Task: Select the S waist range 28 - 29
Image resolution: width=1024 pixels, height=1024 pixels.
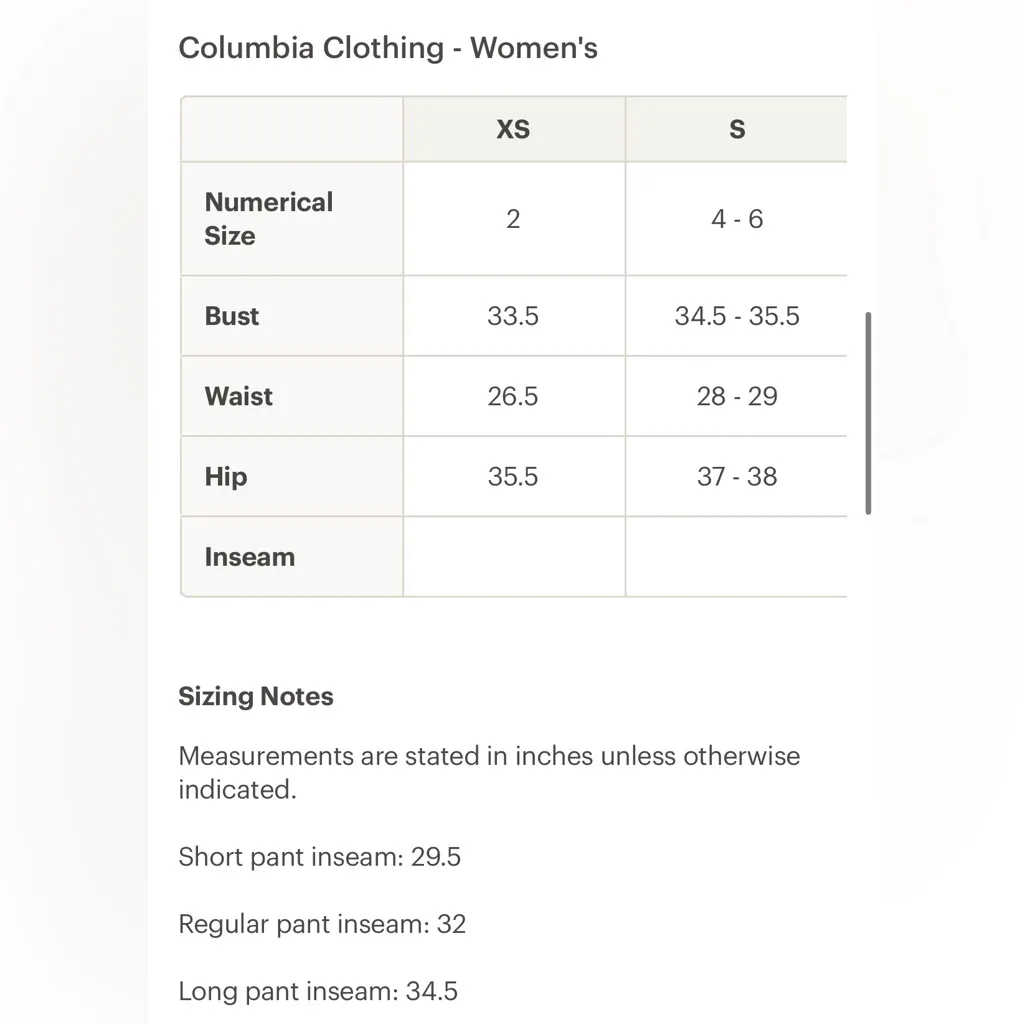Action: pos(737,396)
